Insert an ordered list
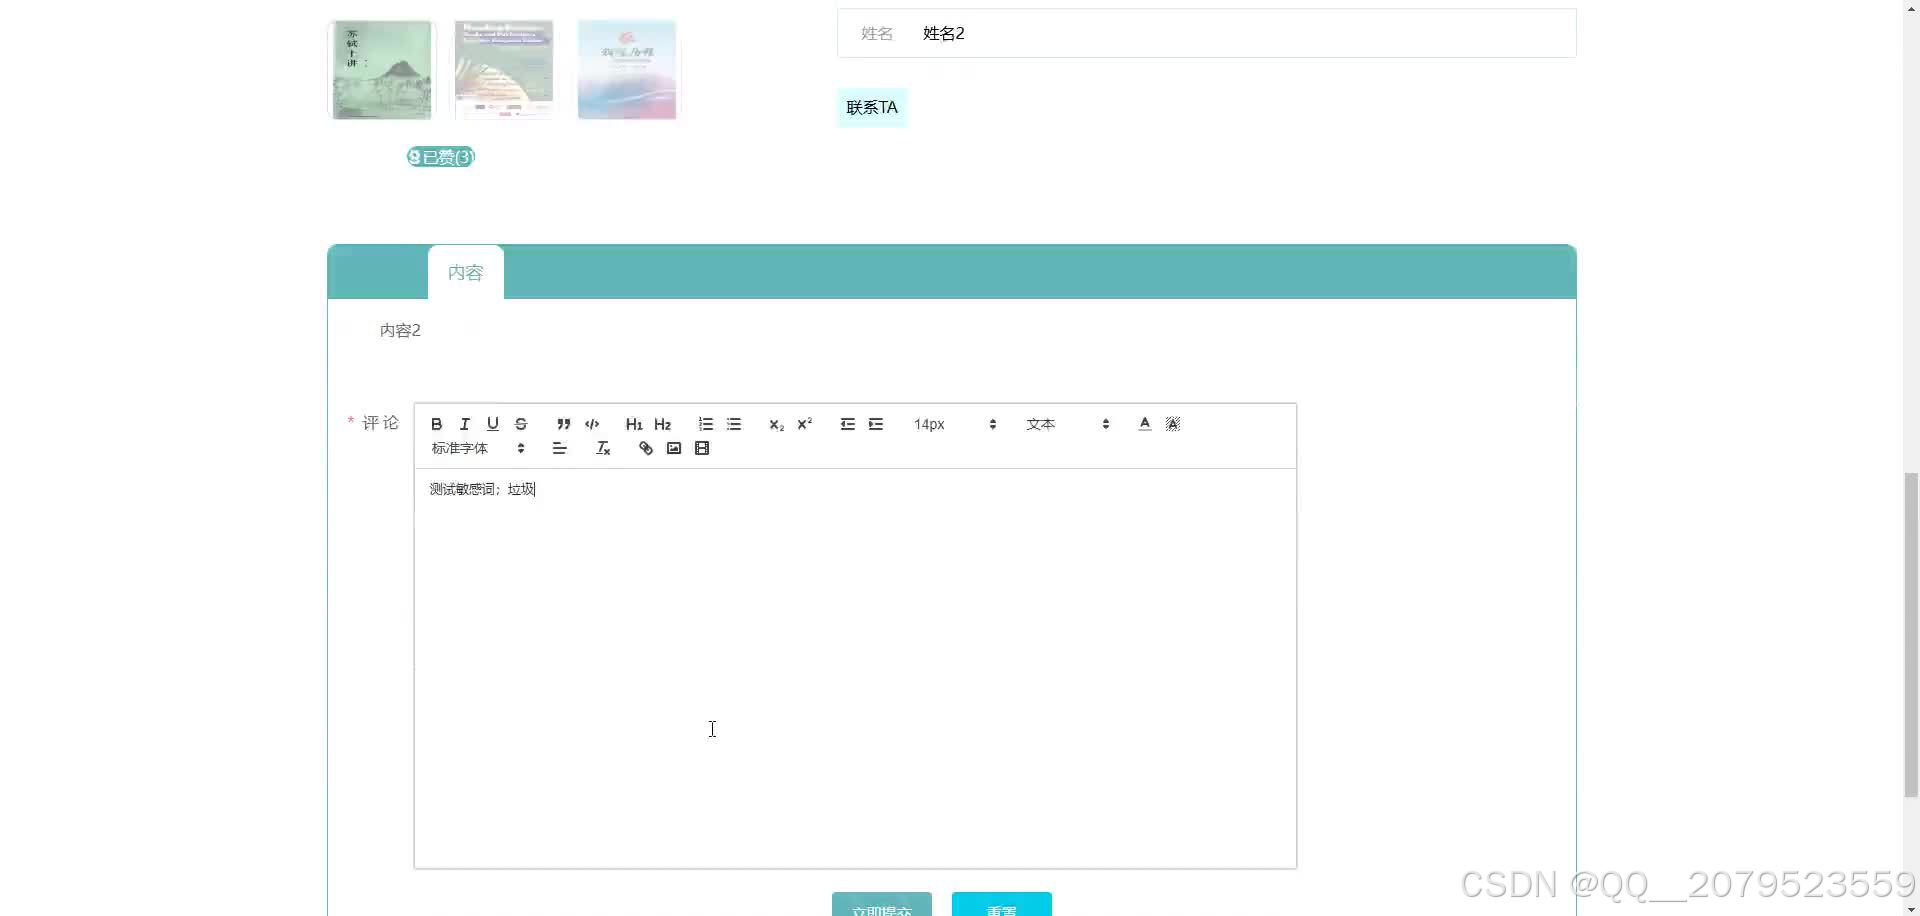Viewport: 1920px width, 916px height. 705,424
